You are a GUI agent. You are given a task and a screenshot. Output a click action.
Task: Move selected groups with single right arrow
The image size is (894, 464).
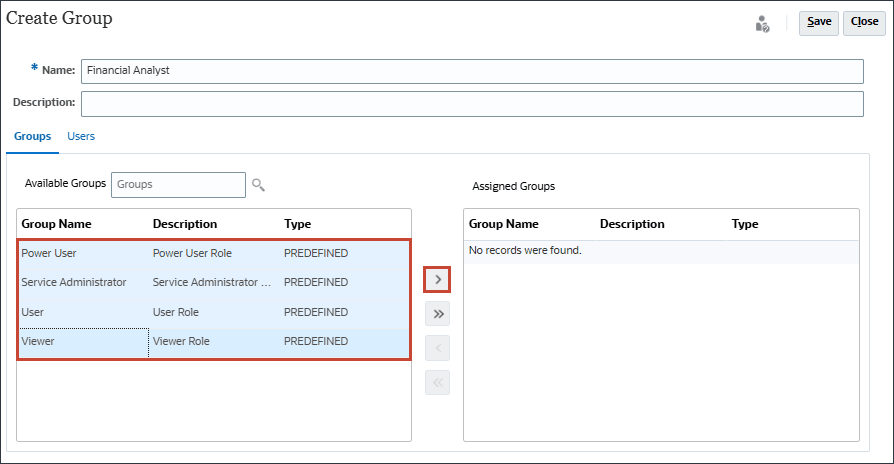pos(437,279)
